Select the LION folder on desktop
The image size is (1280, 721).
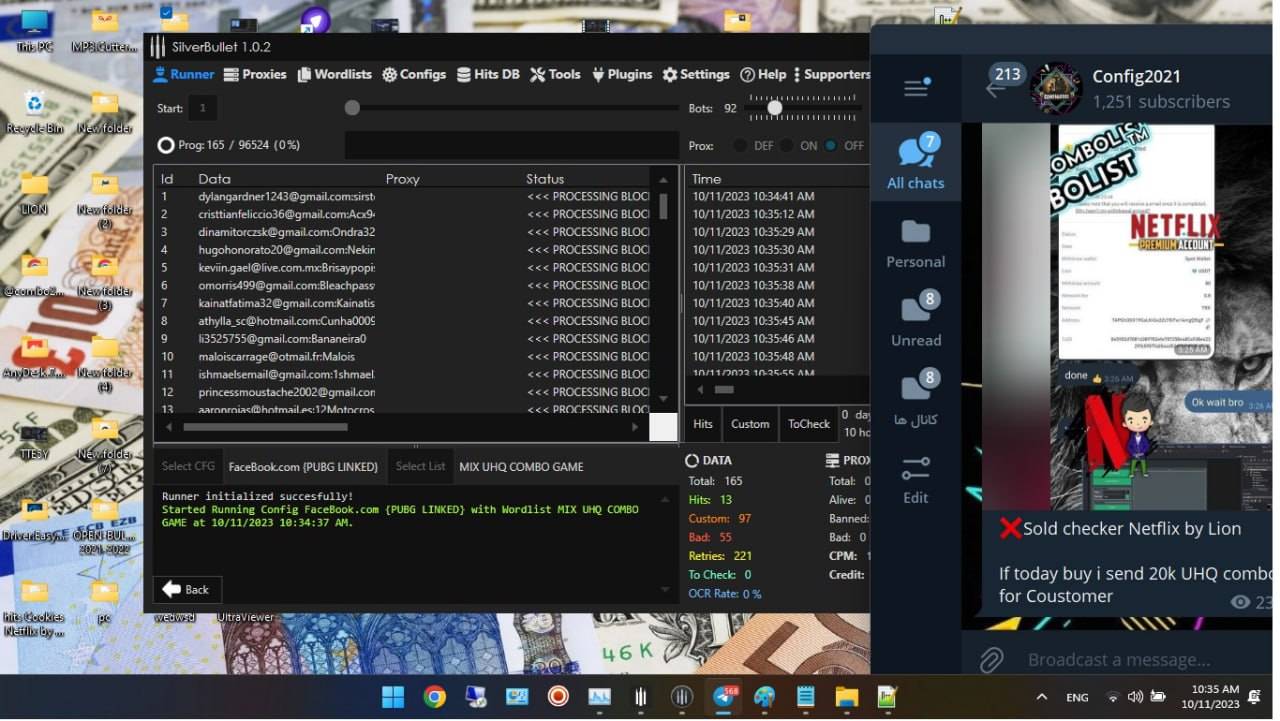pyautogui.click(x=35, y=193)
